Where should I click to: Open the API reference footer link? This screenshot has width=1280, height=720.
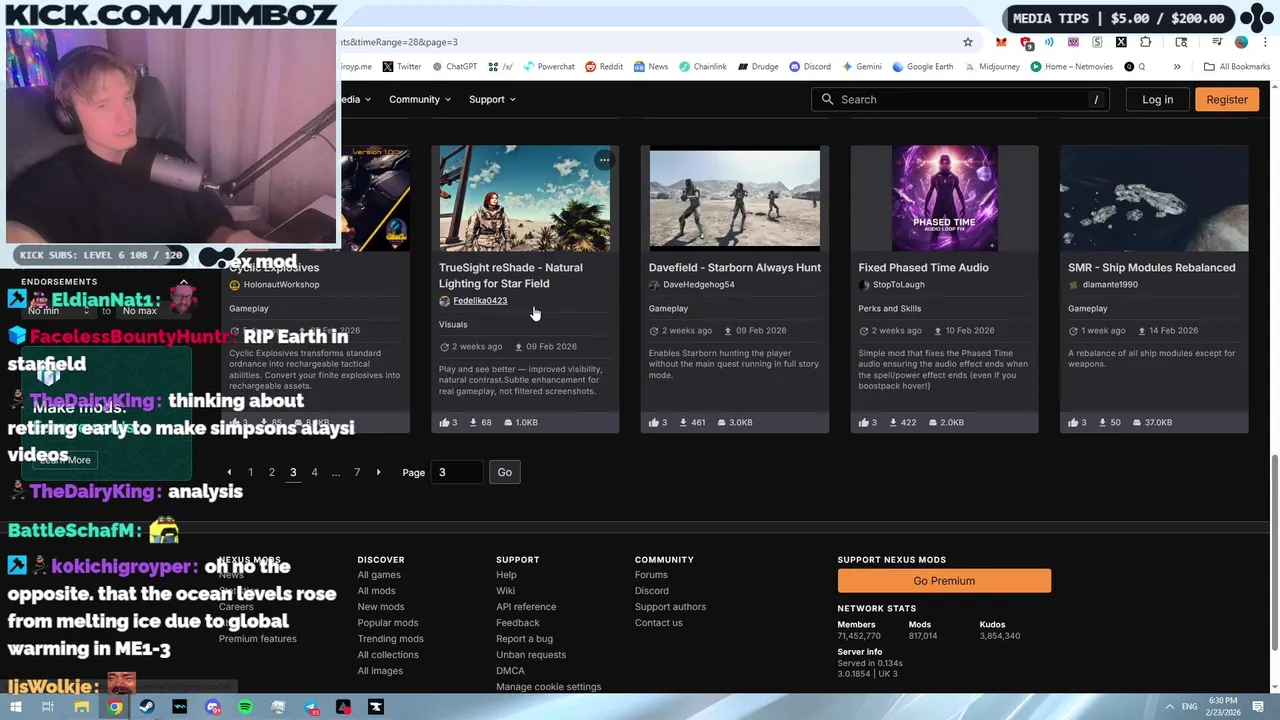526,607
